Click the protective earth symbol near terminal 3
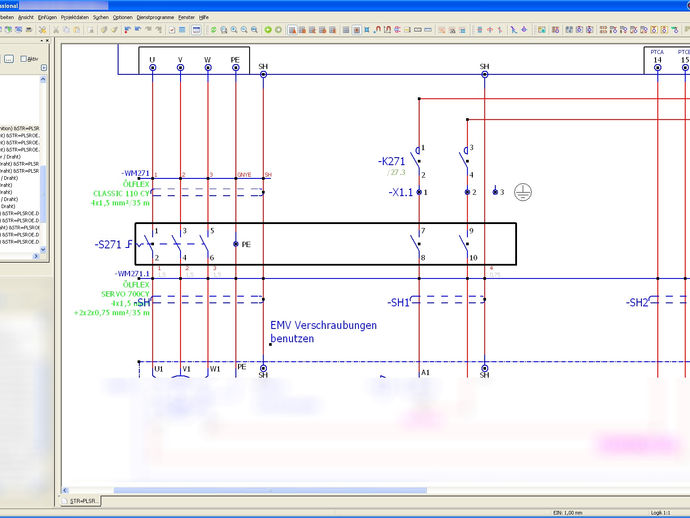690x518 pixels. tap(523, 192)
